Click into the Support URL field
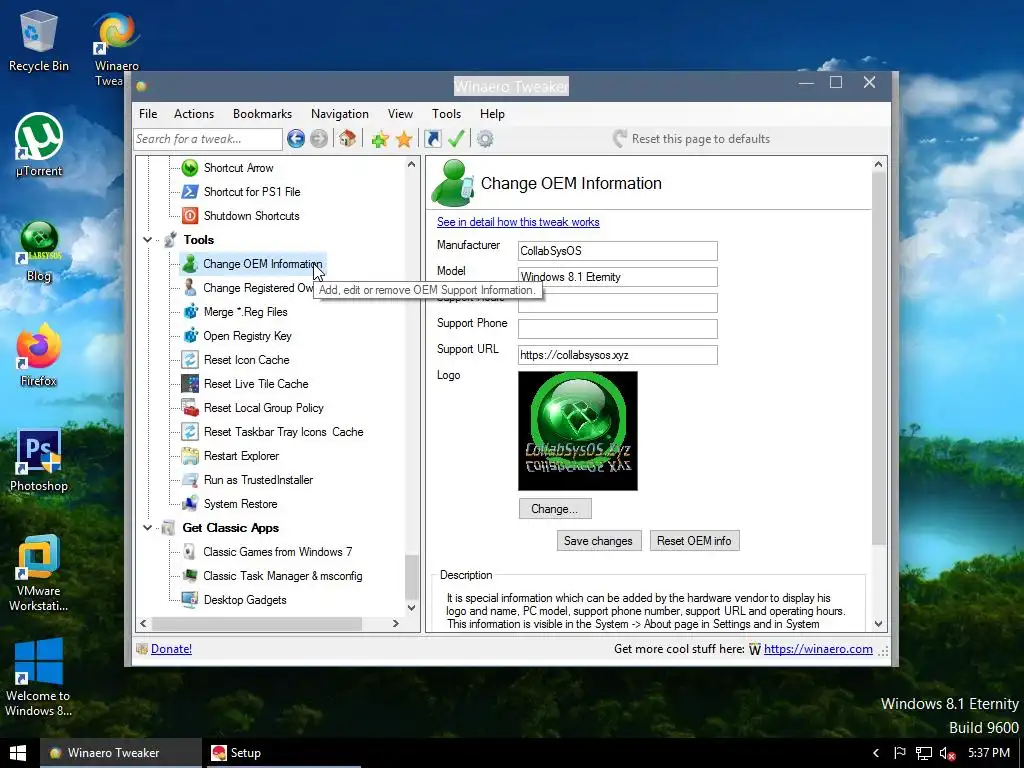The width and height of the screenshot is (1024, 768). 618,355
